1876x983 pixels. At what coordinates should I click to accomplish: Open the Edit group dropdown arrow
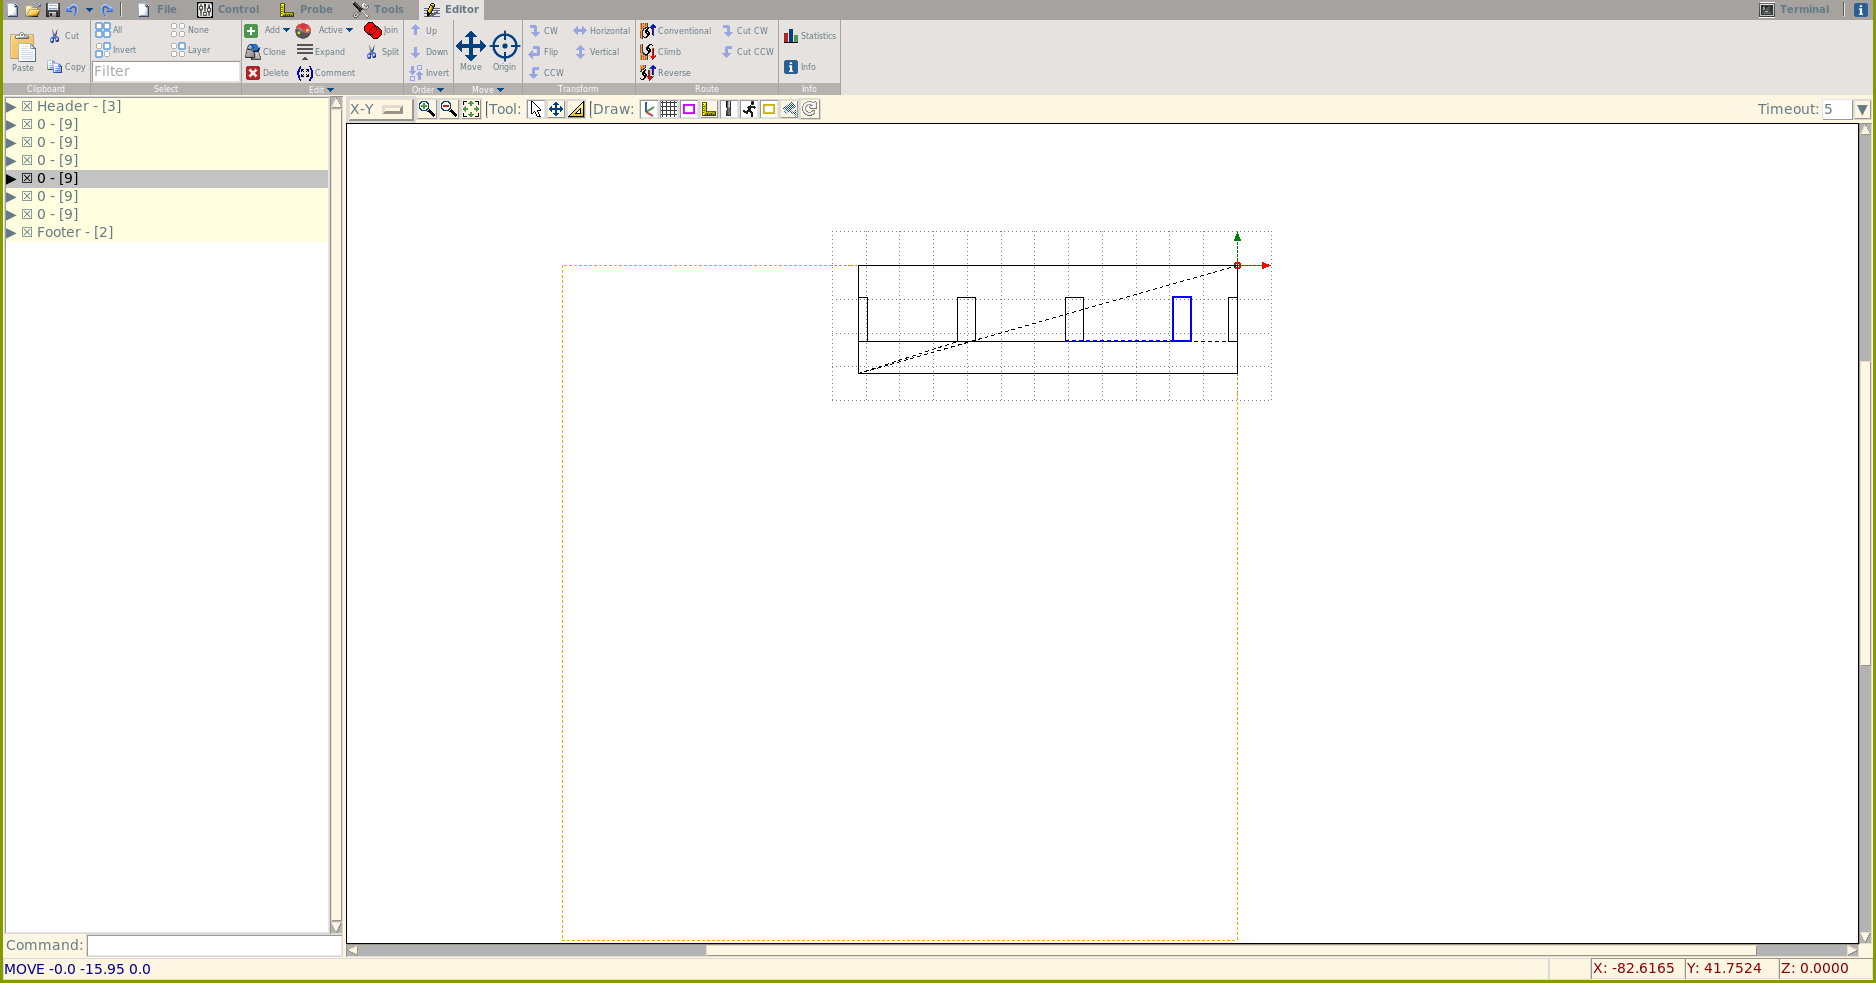pyautogui.click(x=330, y=90)
